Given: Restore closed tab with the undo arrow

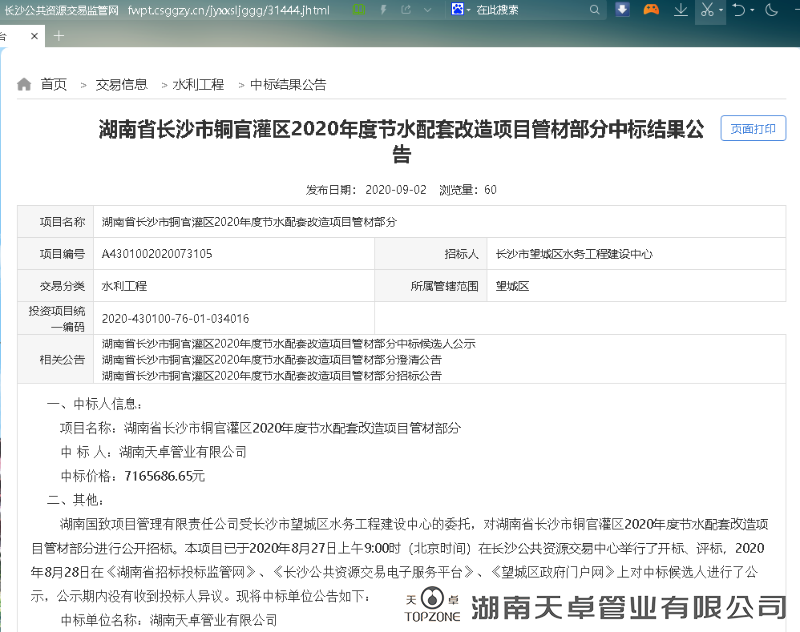Looking at the screenshot, I should 740,10.
